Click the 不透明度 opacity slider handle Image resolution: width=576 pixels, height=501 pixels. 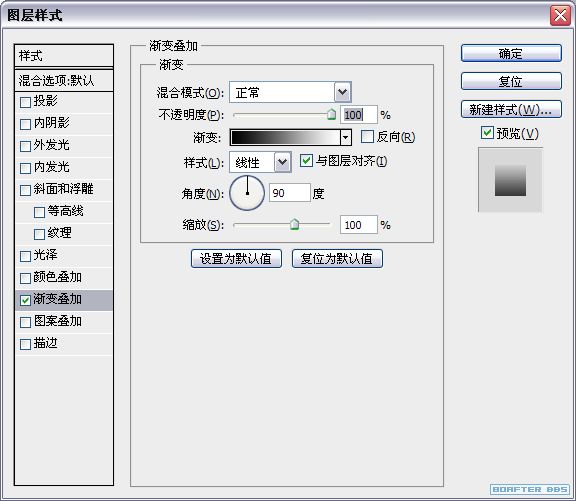pos(331,114)
